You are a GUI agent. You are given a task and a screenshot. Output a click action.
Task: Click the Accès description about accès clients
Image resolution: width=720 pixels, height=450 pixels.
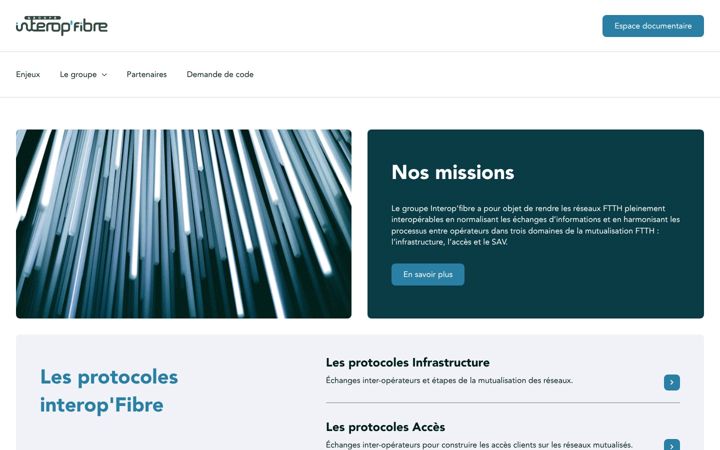[479, 444]
